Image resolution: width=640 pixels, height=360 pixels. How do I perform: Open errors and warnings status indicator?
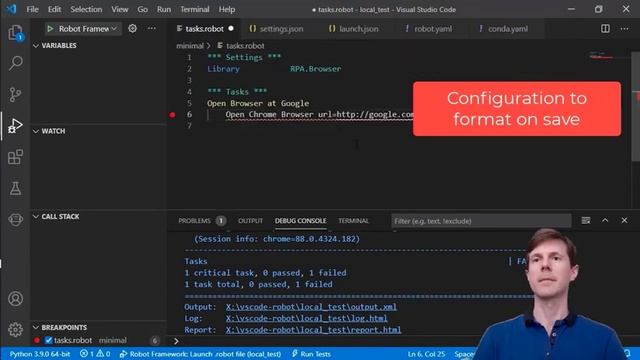(95, 354)
